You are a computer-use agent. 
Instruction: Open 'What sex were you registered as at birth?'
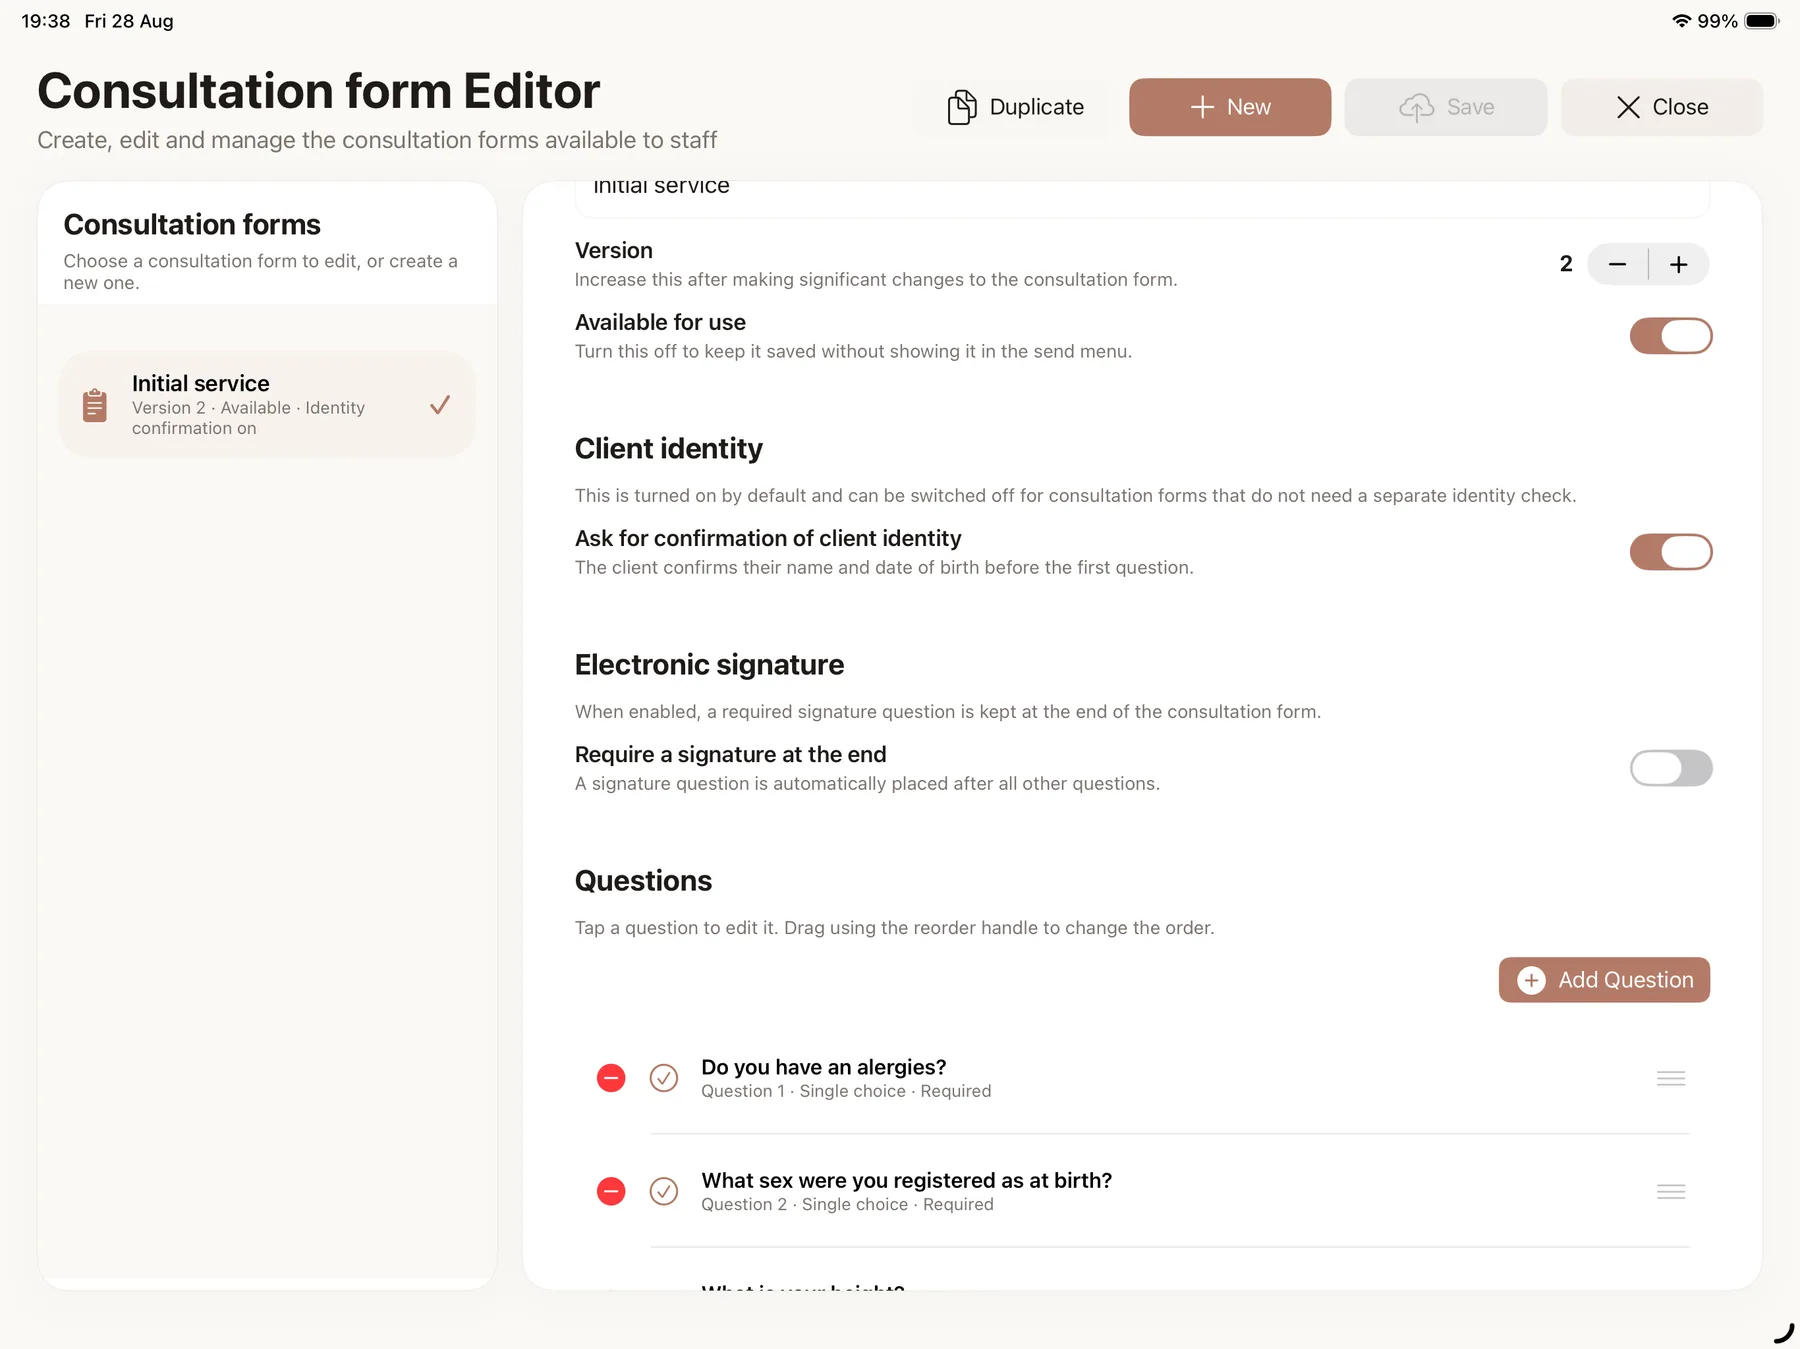tap(1141, 1191)
